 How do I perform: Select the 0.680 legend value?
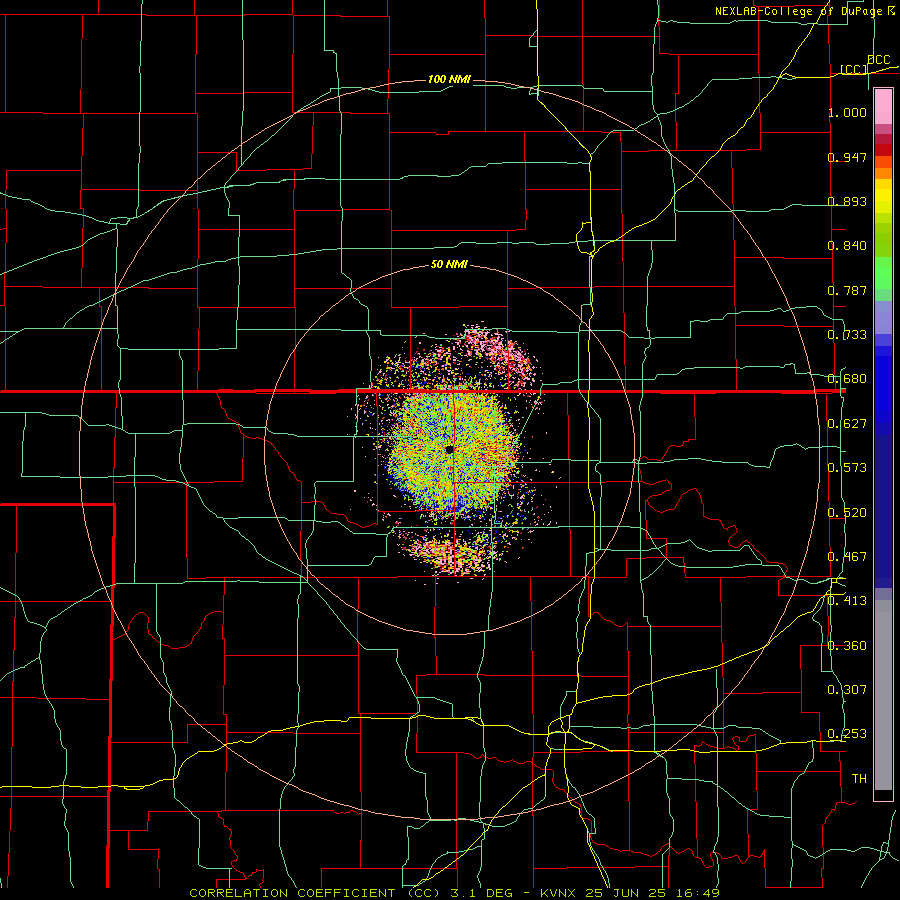pos(847,379)
